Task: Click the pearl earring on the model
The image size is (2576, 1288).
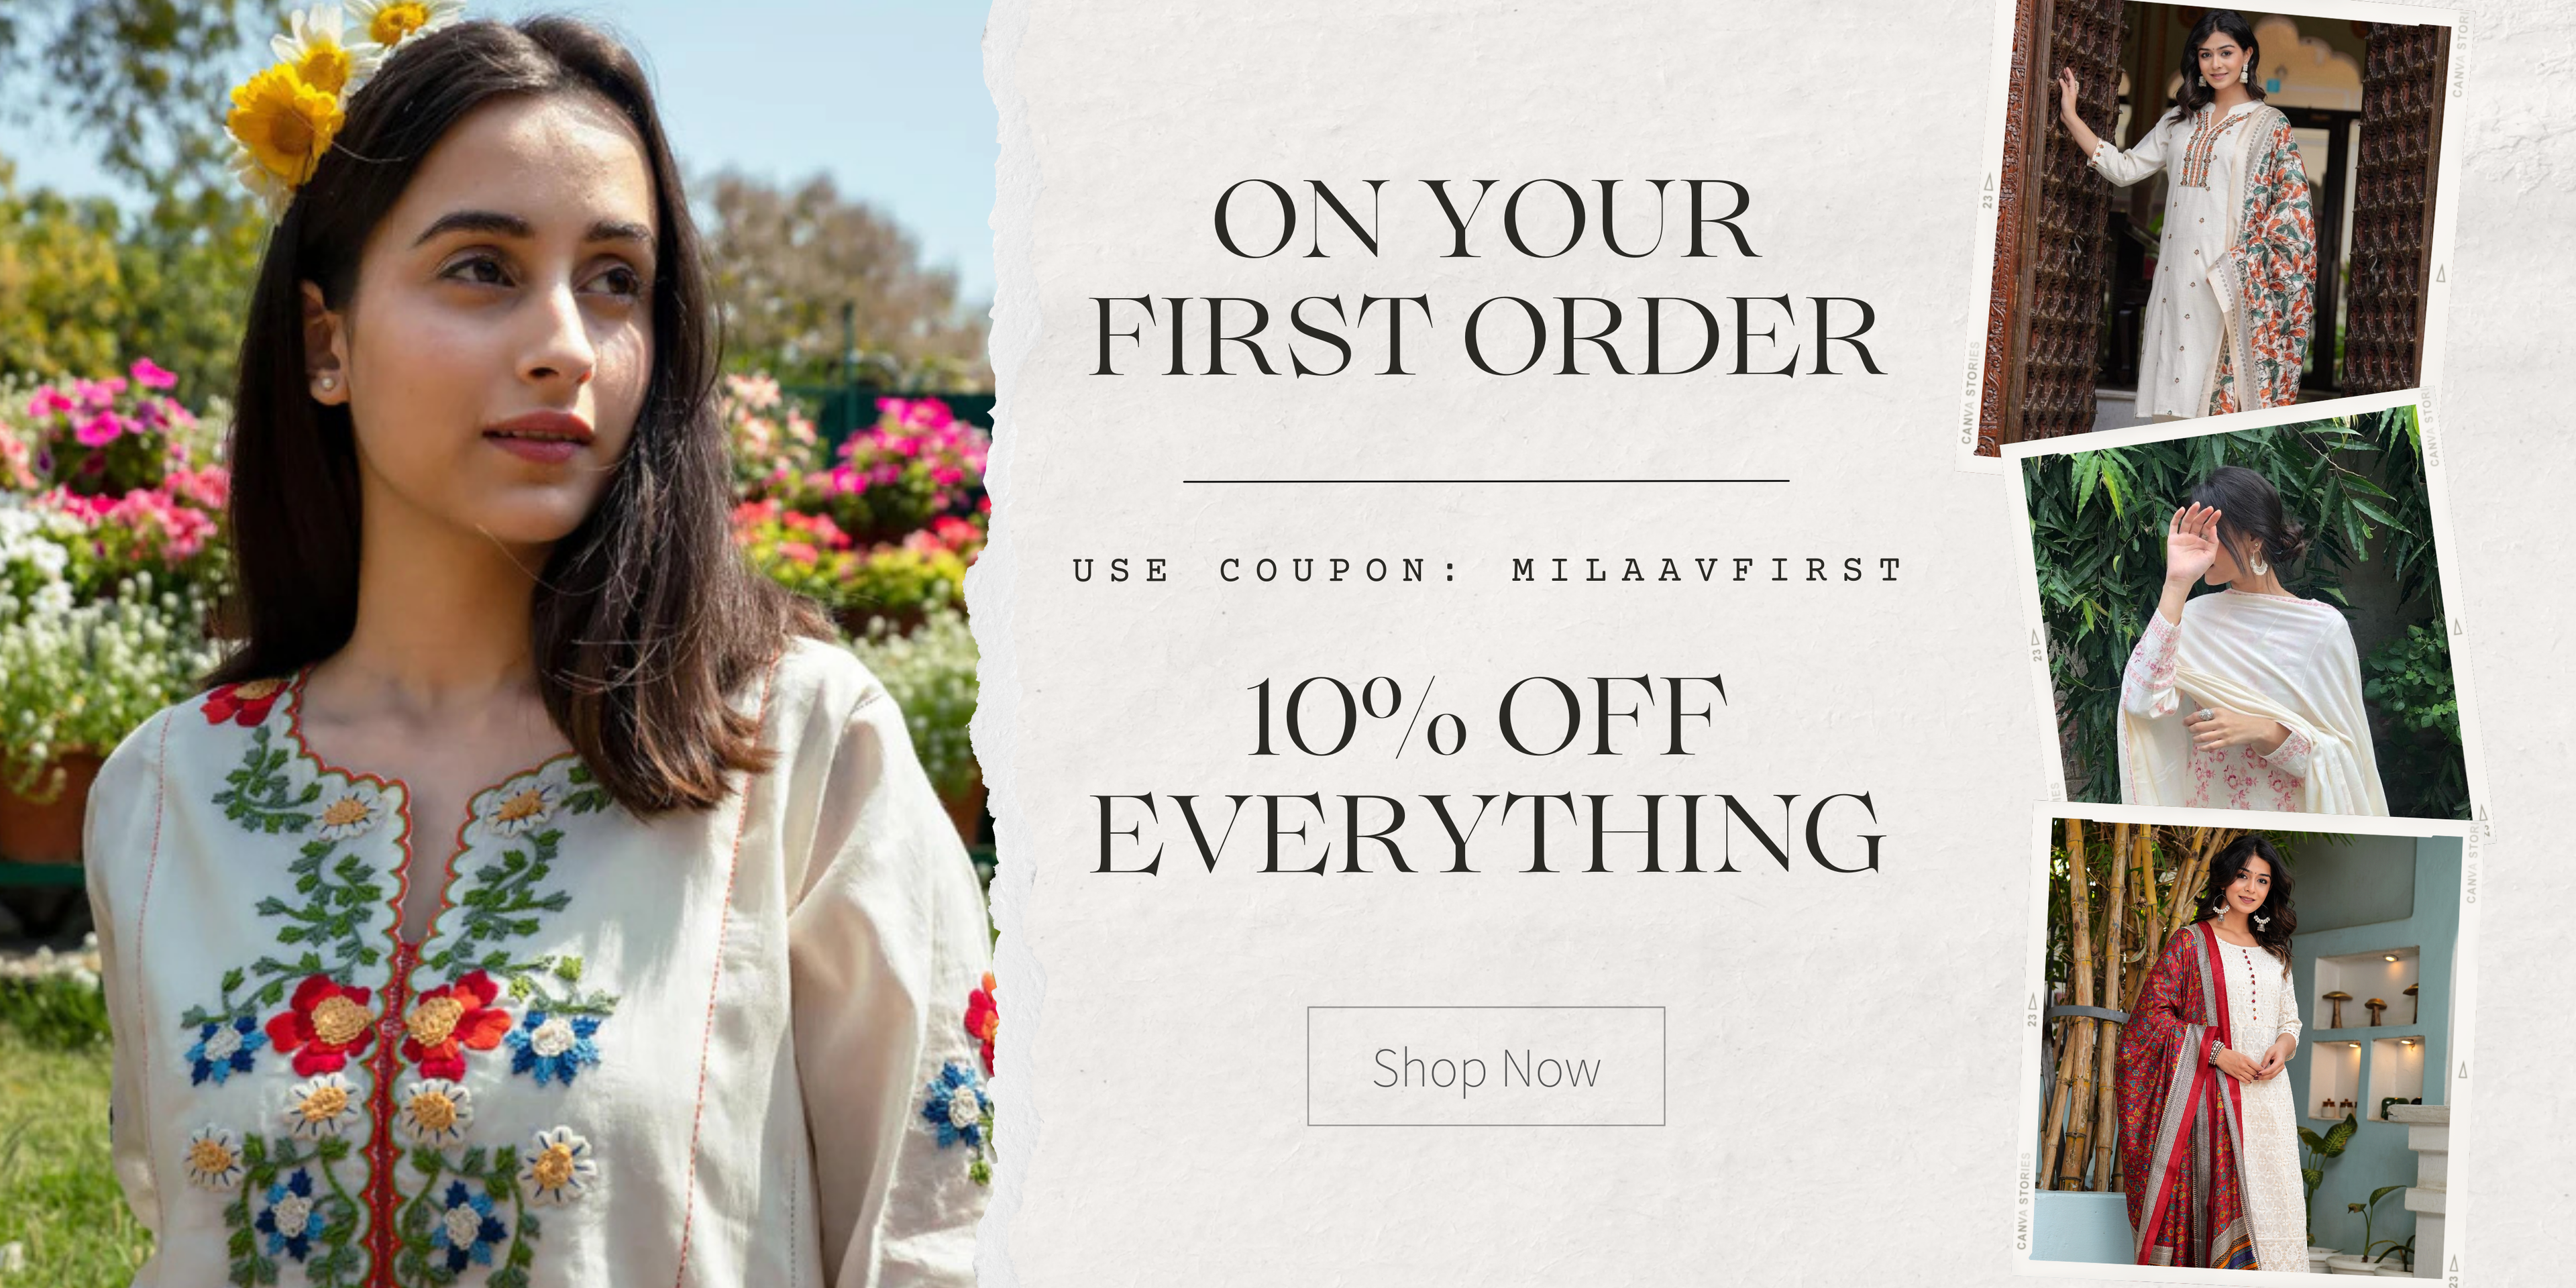Action: [x=325, y=382]
